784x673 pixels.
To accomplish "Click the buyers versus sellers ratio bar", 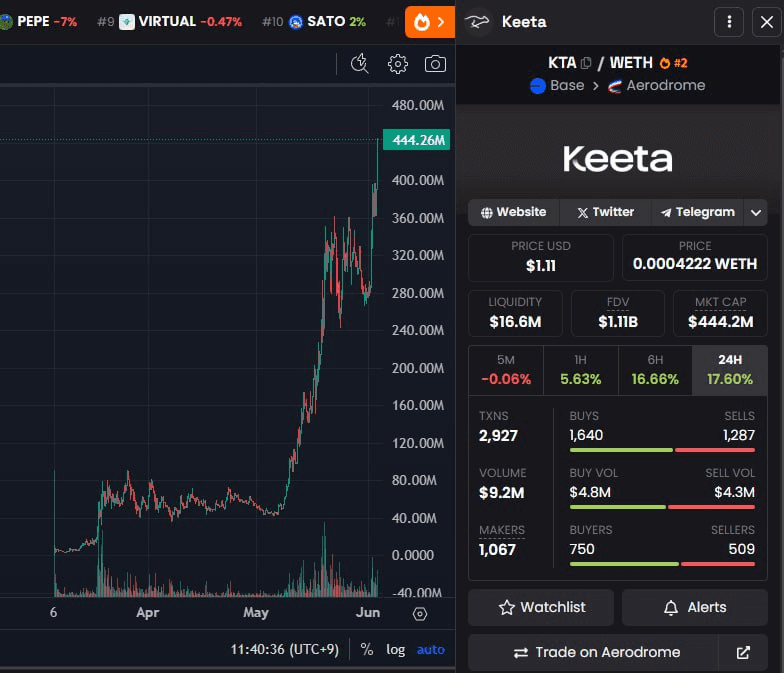I will tap(662, 564).
